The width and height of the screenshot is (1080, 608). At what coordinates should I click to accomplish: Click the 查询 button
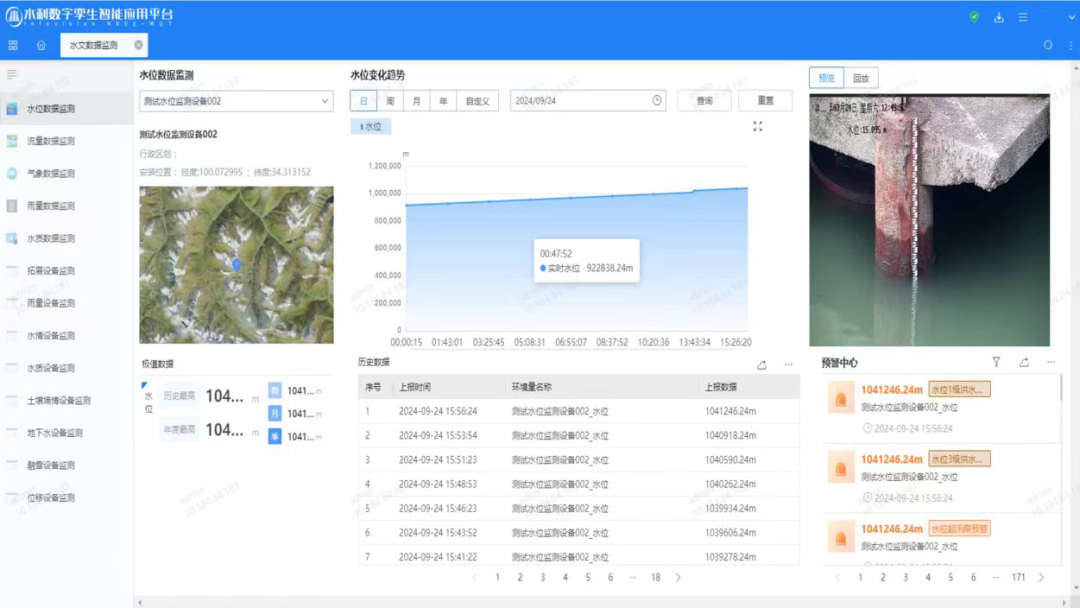[704, 101]
